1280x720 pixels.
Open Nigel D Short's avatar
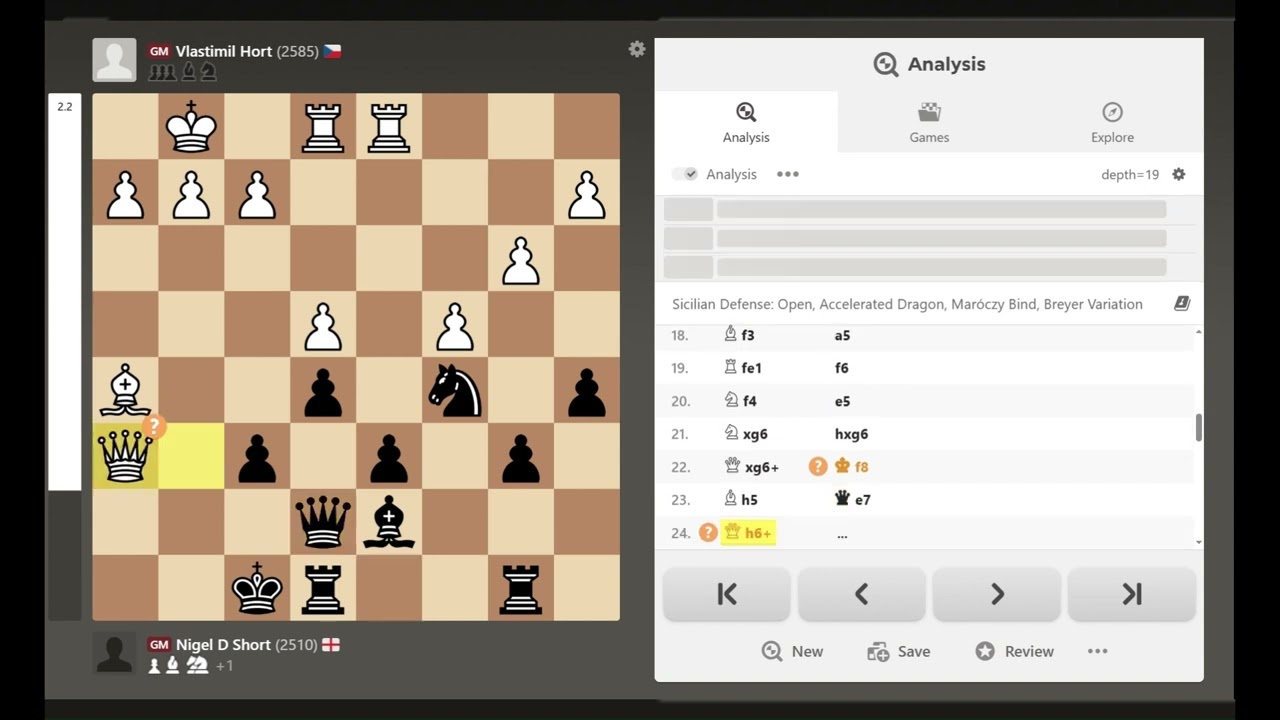tap(114, 653)
